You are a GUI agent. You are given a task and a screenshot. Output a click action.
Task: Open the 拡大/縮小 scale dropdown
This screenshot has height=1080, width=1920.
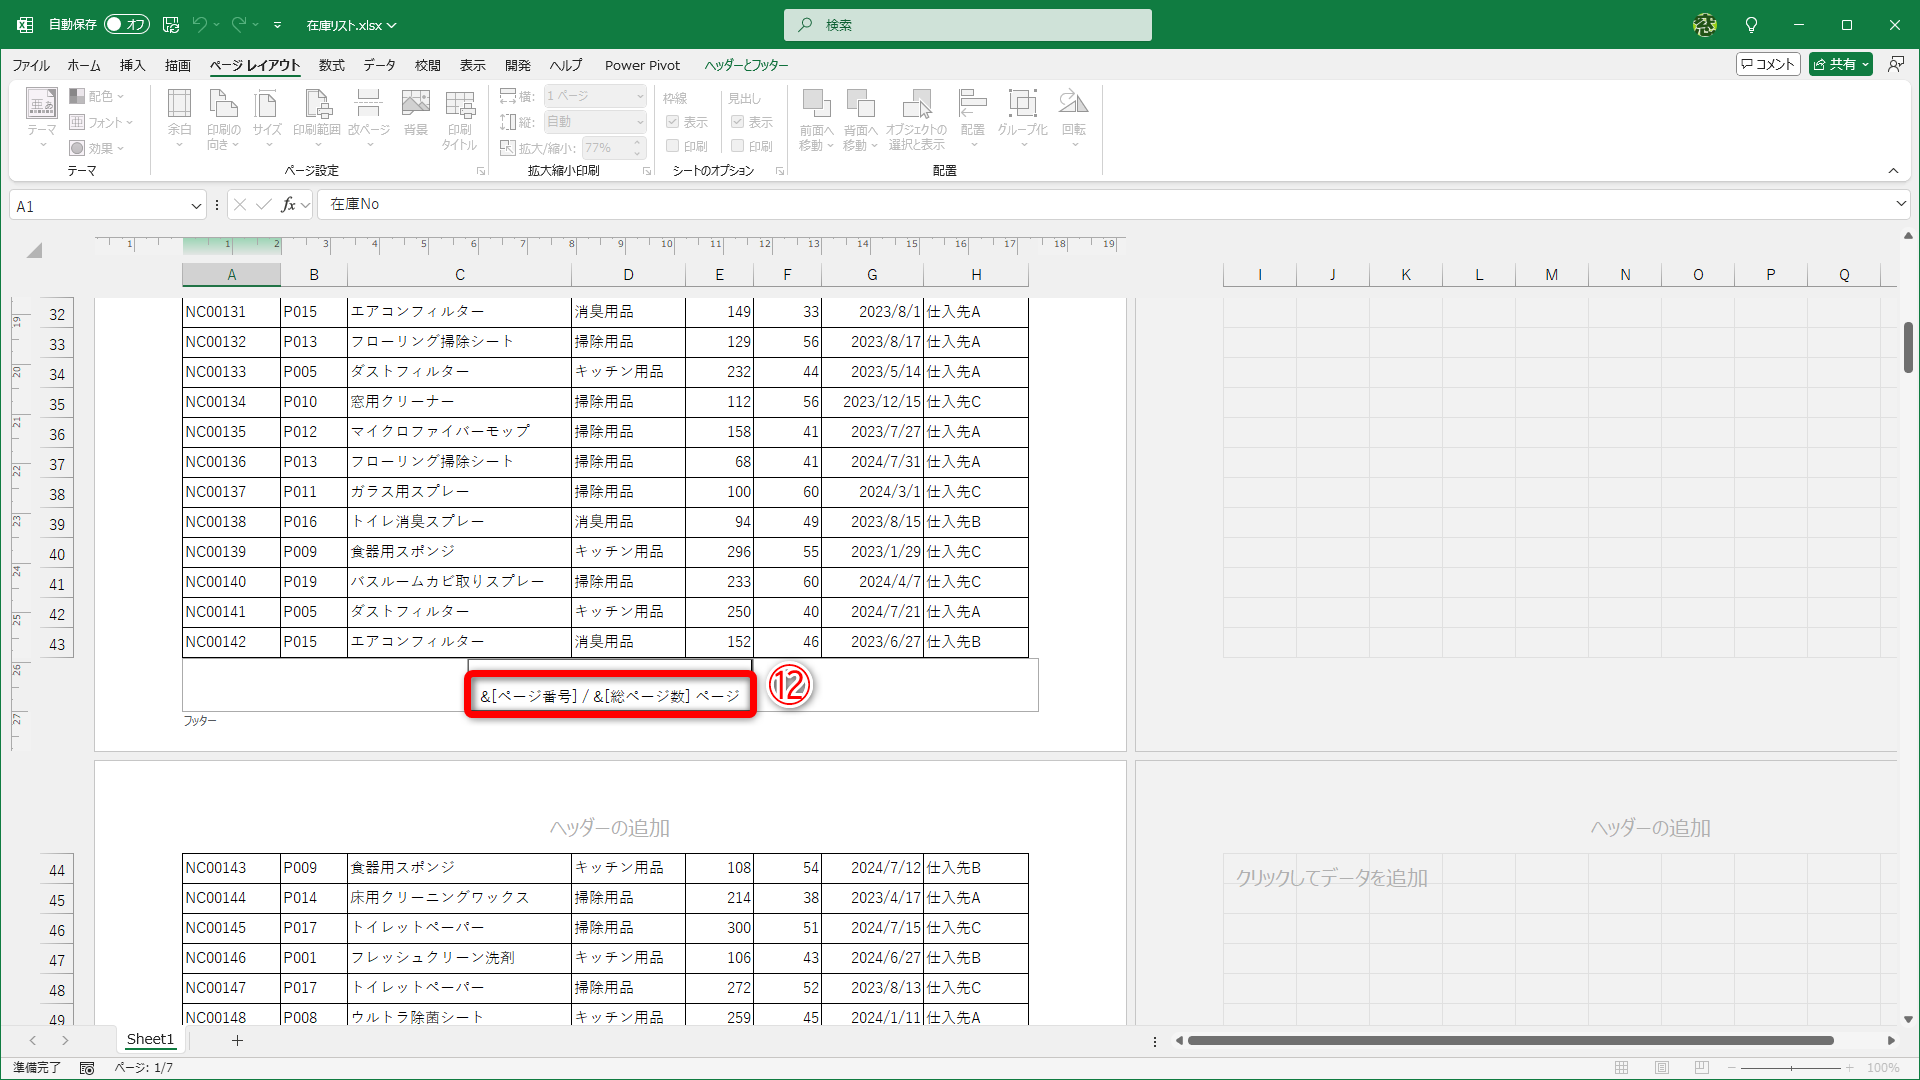click(x=640, y=147)
